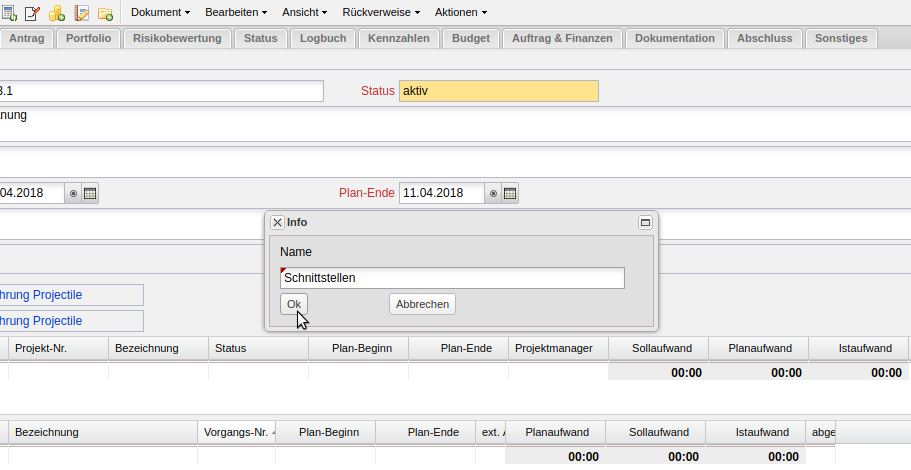Click the Name field containing Schnittstellen
The width and height of the screenshot is (911, 470).
[x=452, y=278]
